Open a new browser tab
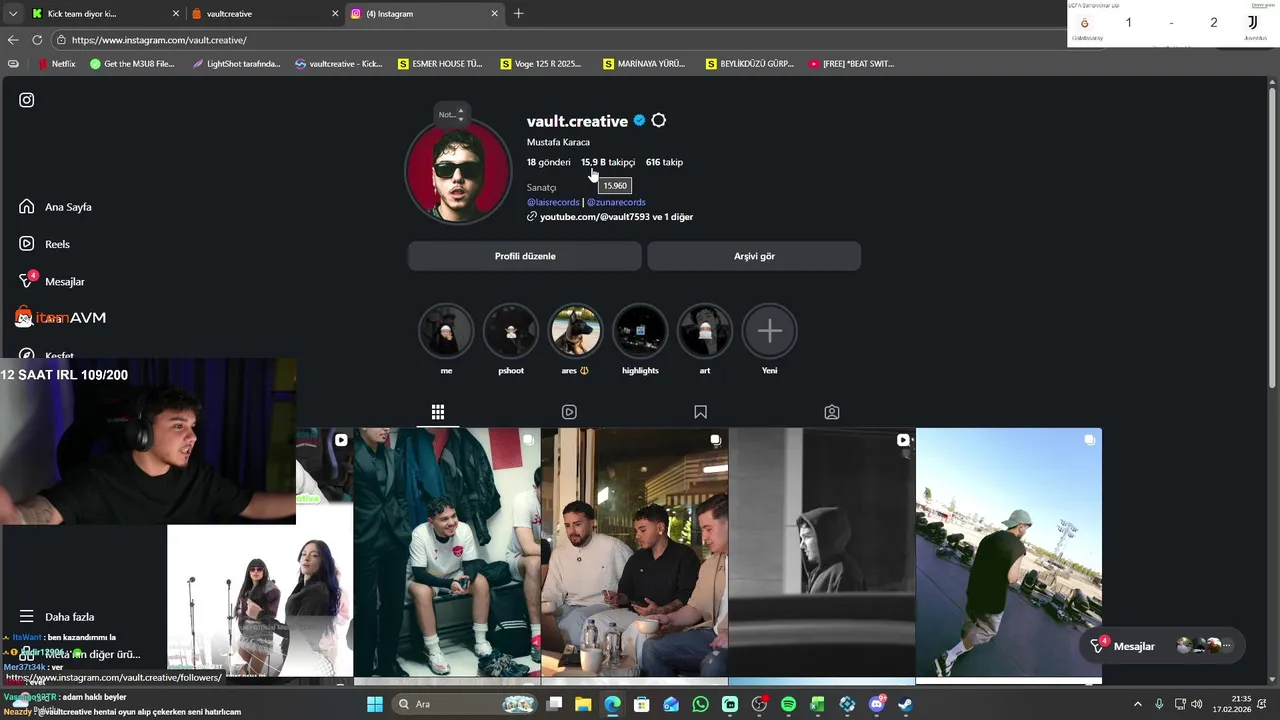Viewport: 1280px width, 720px height. pyautogui.click(x=518, y=14)
